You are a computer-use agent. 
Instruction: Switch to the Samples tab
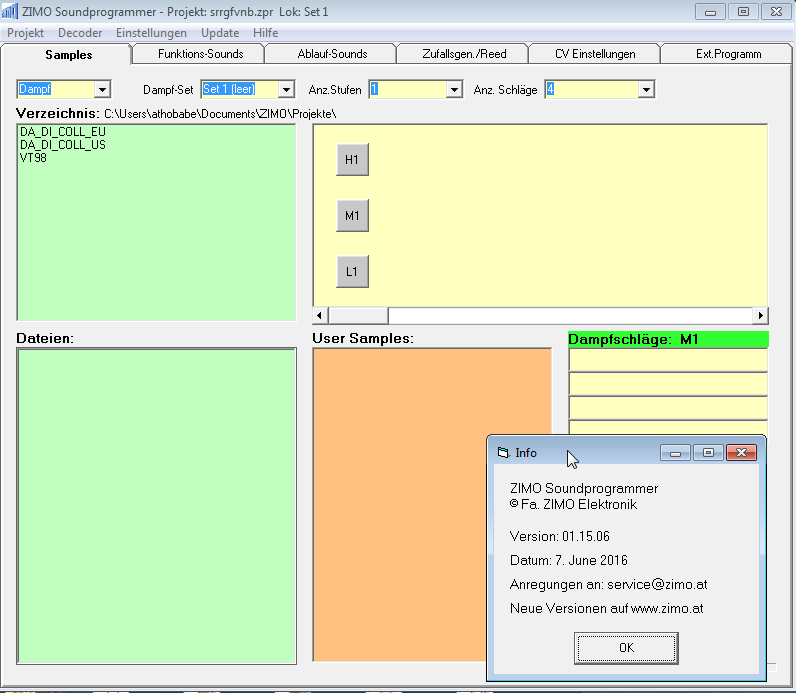pos(69,54)
